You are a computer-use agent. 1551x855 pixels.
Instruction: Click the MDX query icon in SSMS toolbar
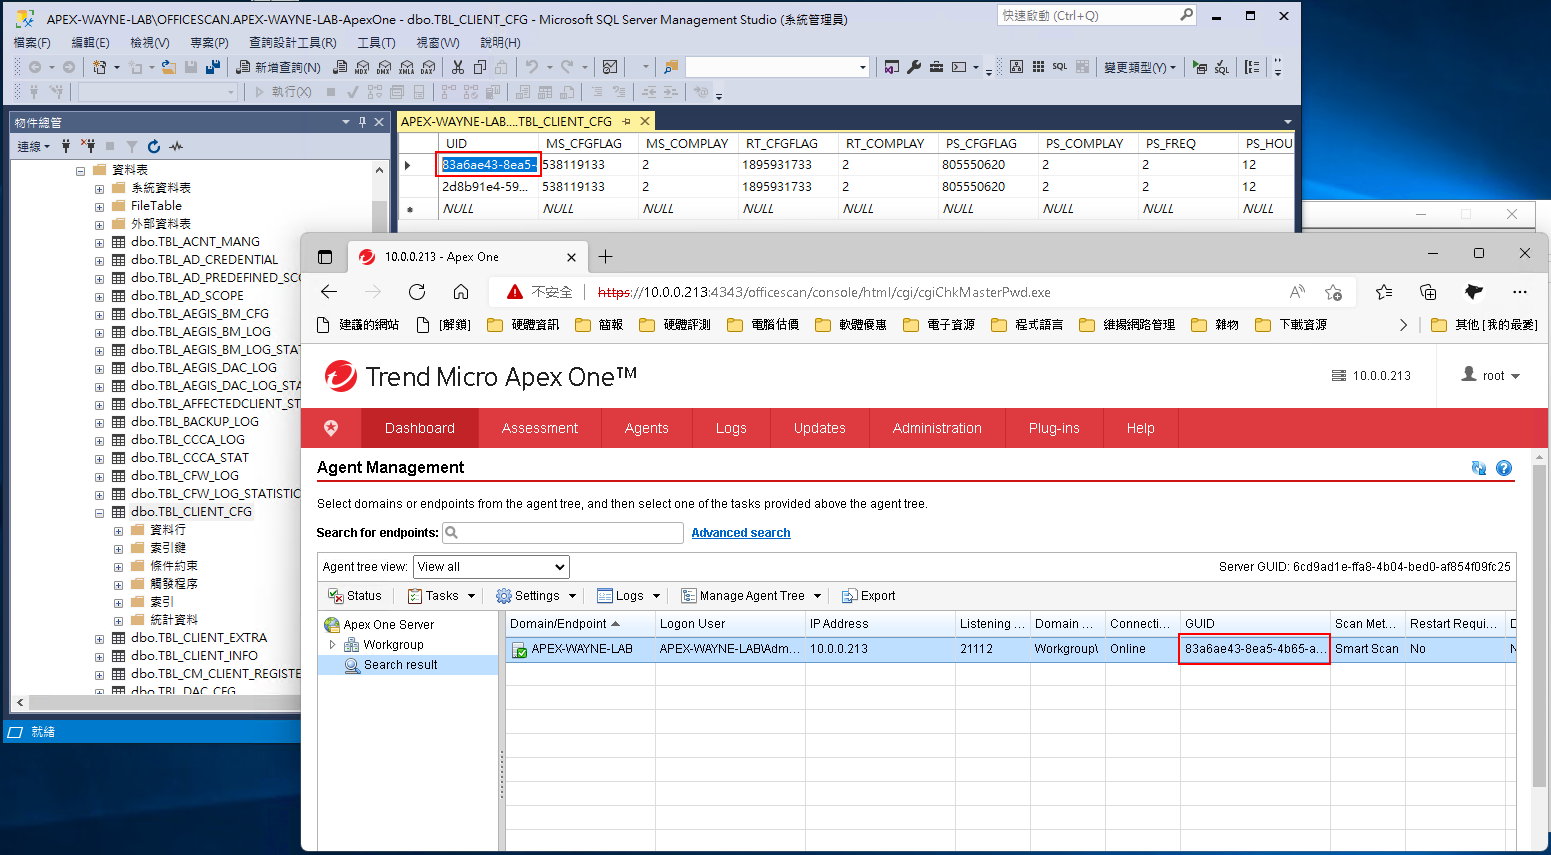[x=362, y=67]
